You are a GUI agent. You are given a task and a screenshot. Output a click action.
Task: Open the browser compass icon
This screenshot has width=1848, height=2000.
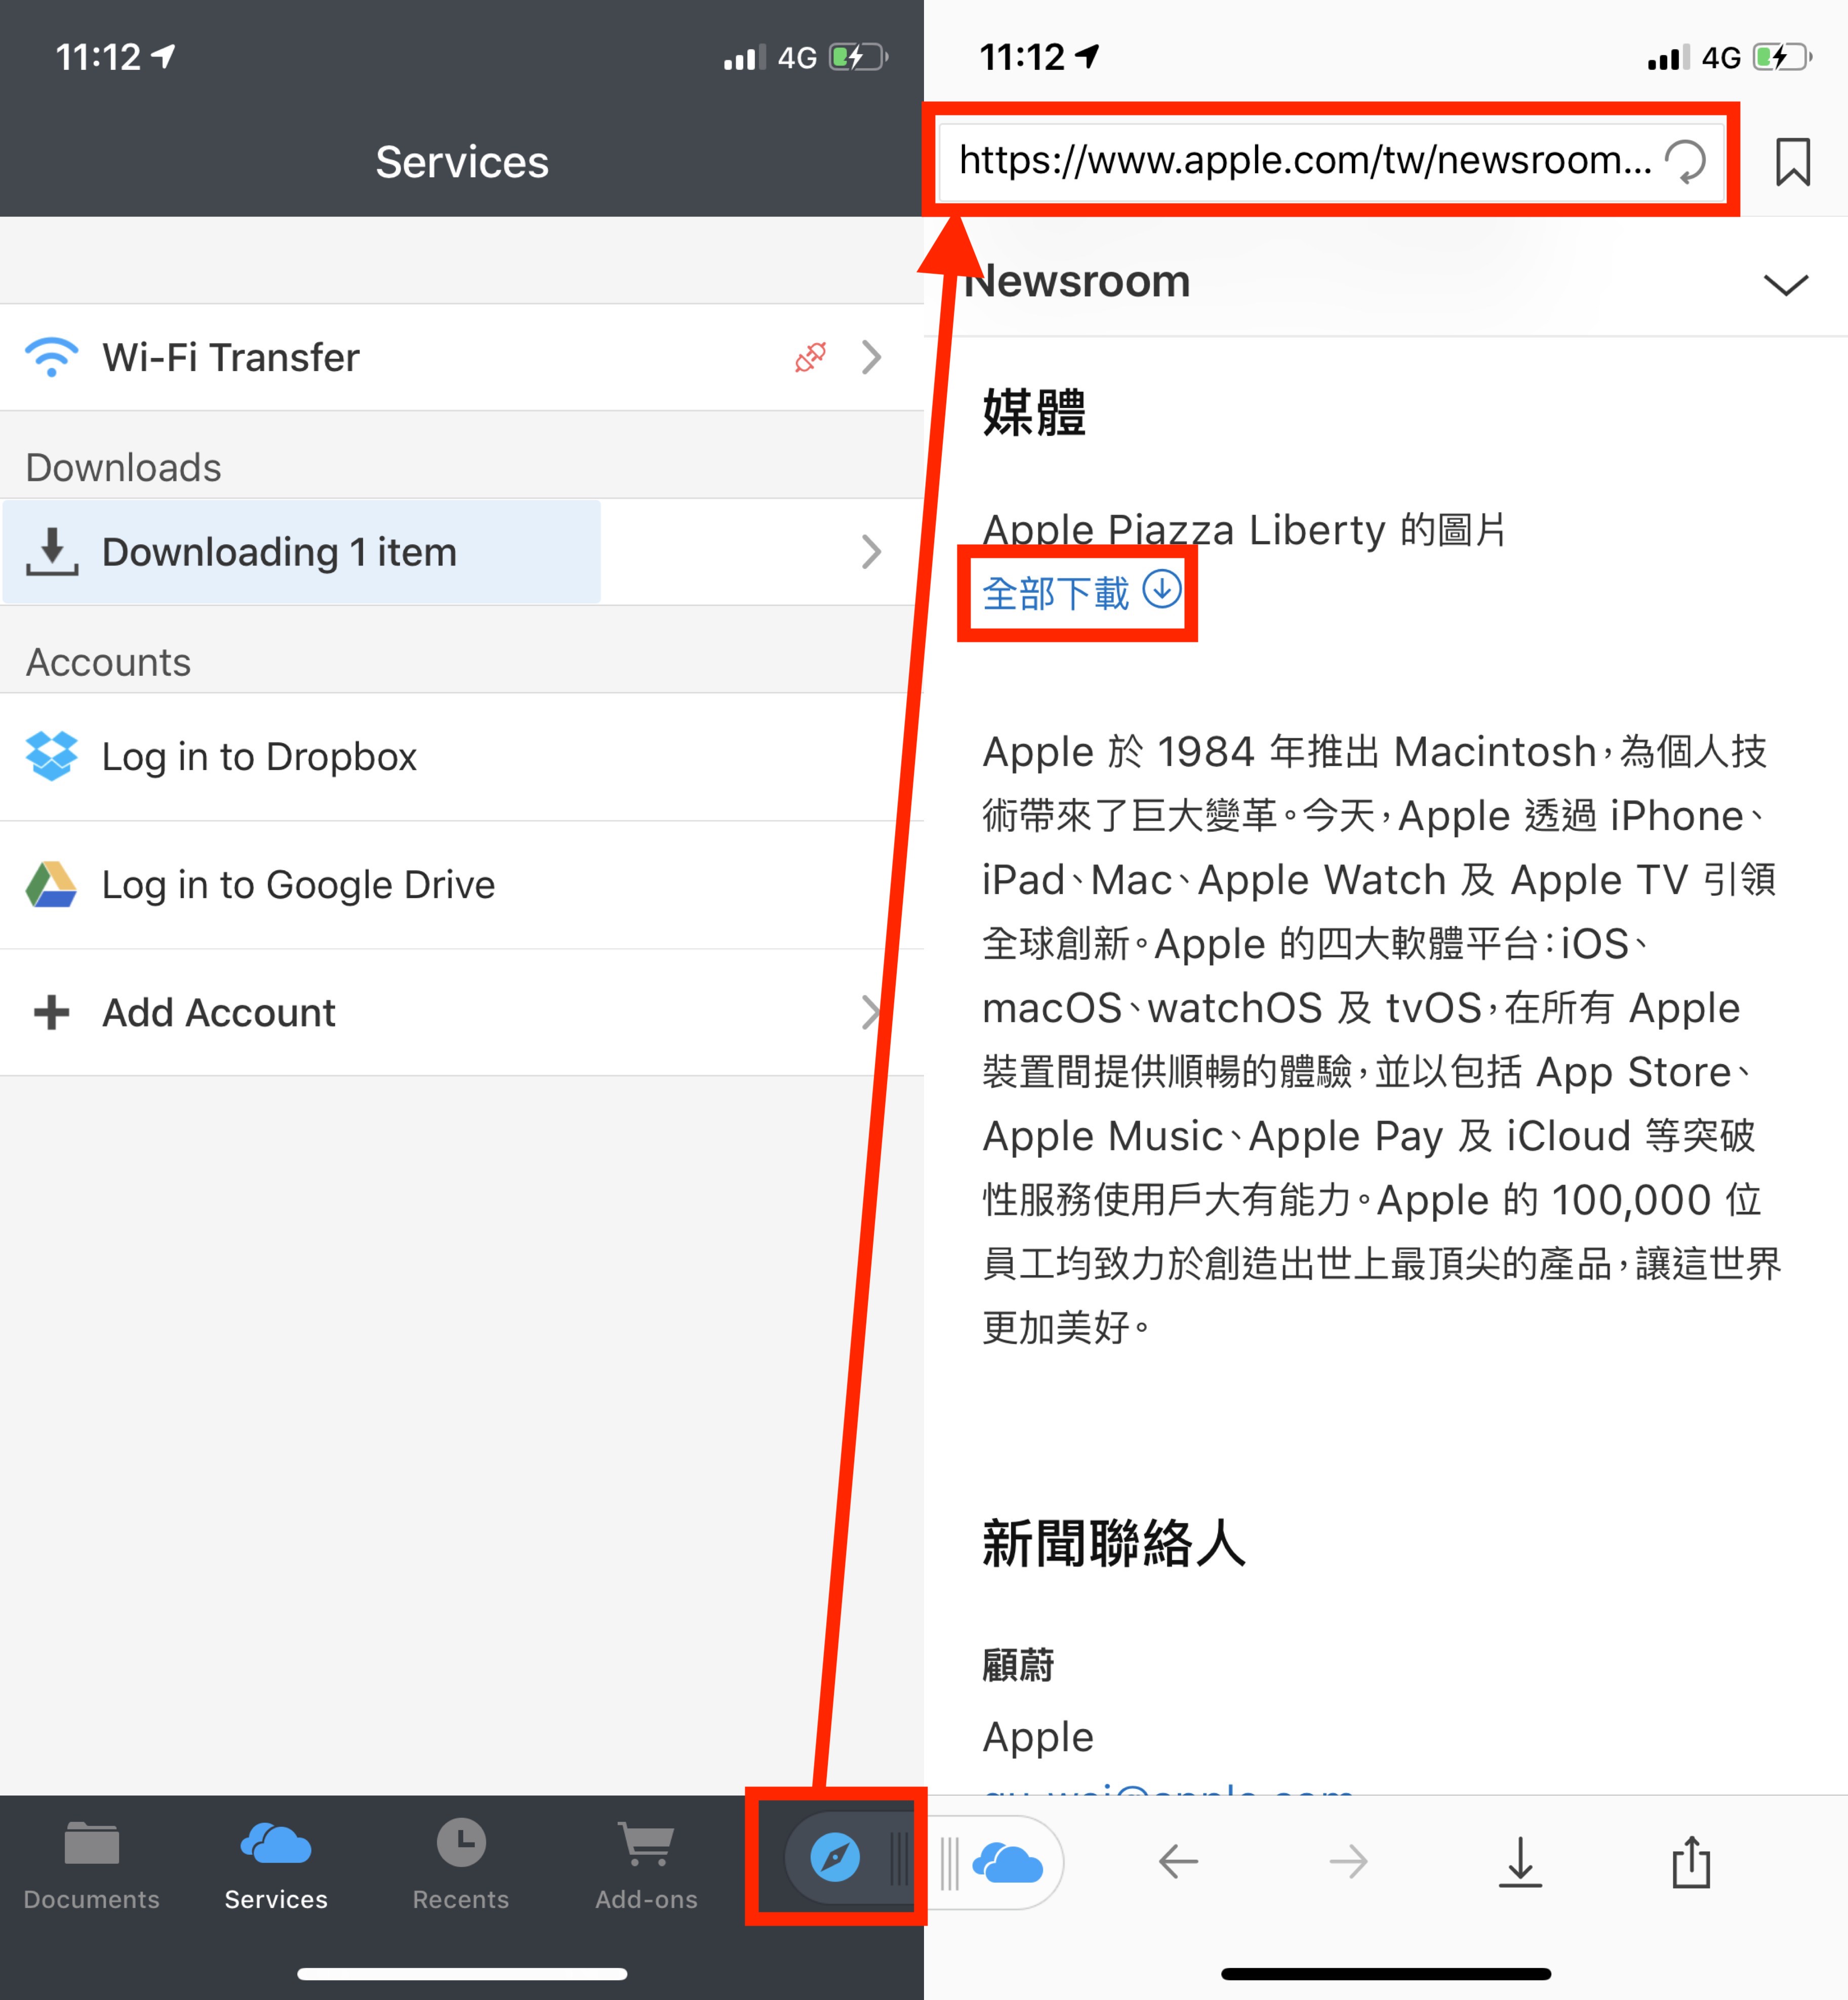click(835, 1858)
